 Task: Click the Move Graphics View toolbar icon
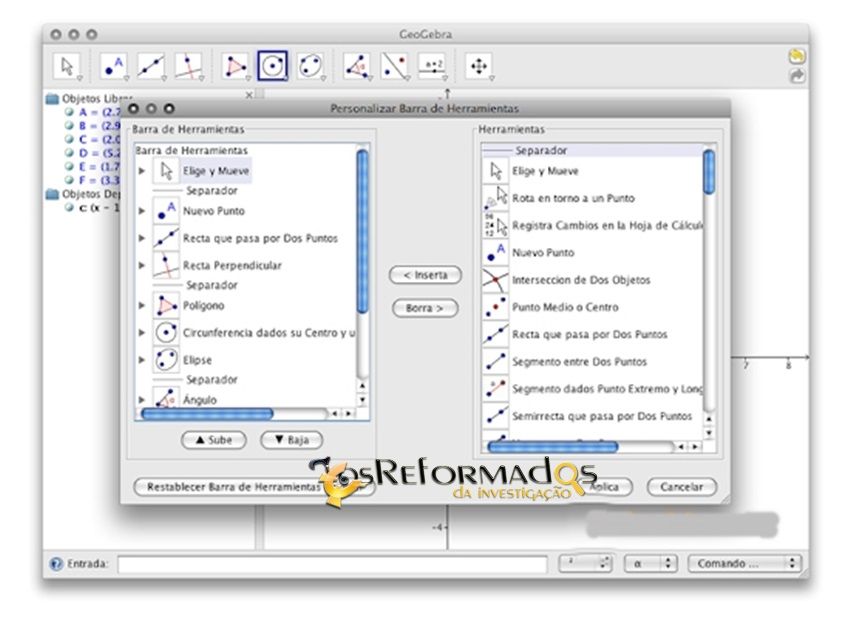(x=478, y=66)
